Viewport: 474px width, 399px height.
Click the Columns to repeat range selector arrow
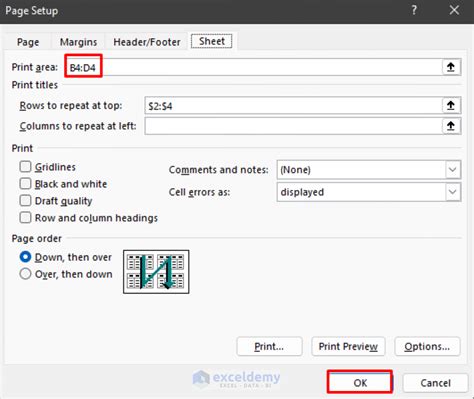[451, 126]
